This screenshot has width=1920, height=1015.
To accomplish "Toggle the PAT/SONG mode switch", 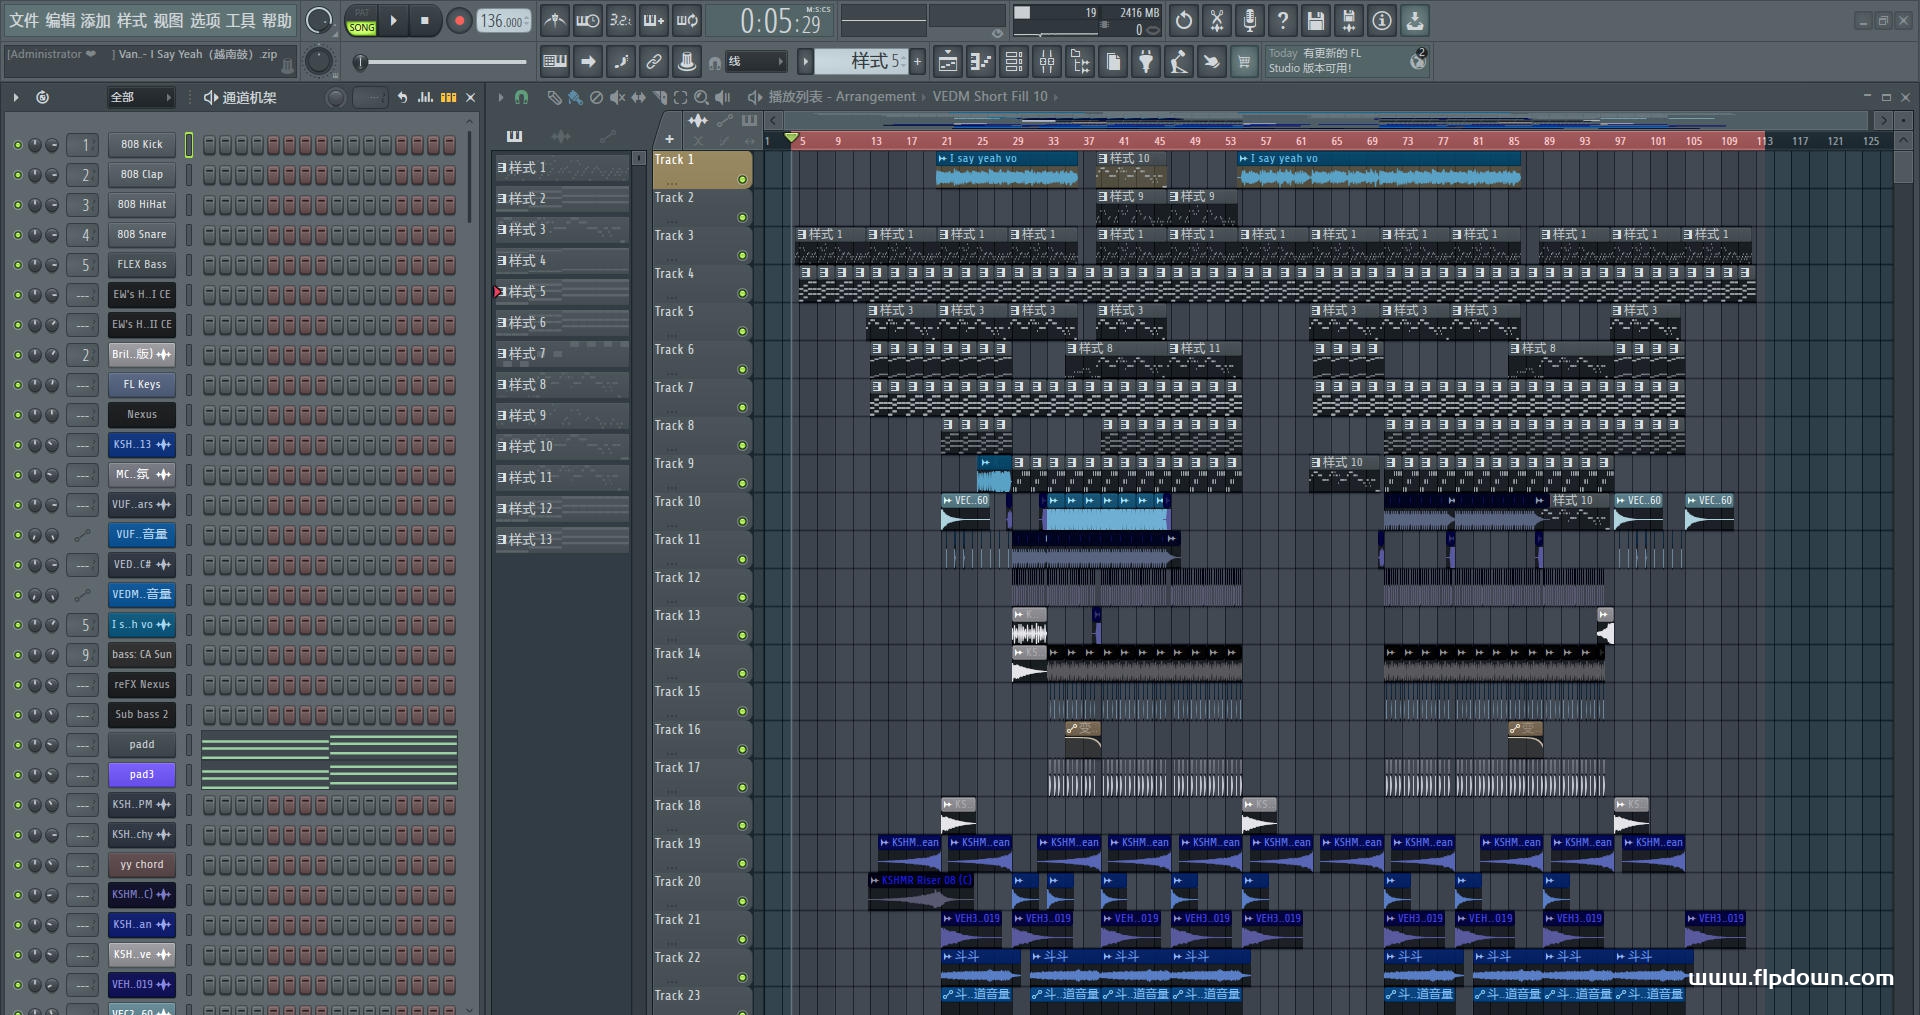I will (x=361, y=21).
